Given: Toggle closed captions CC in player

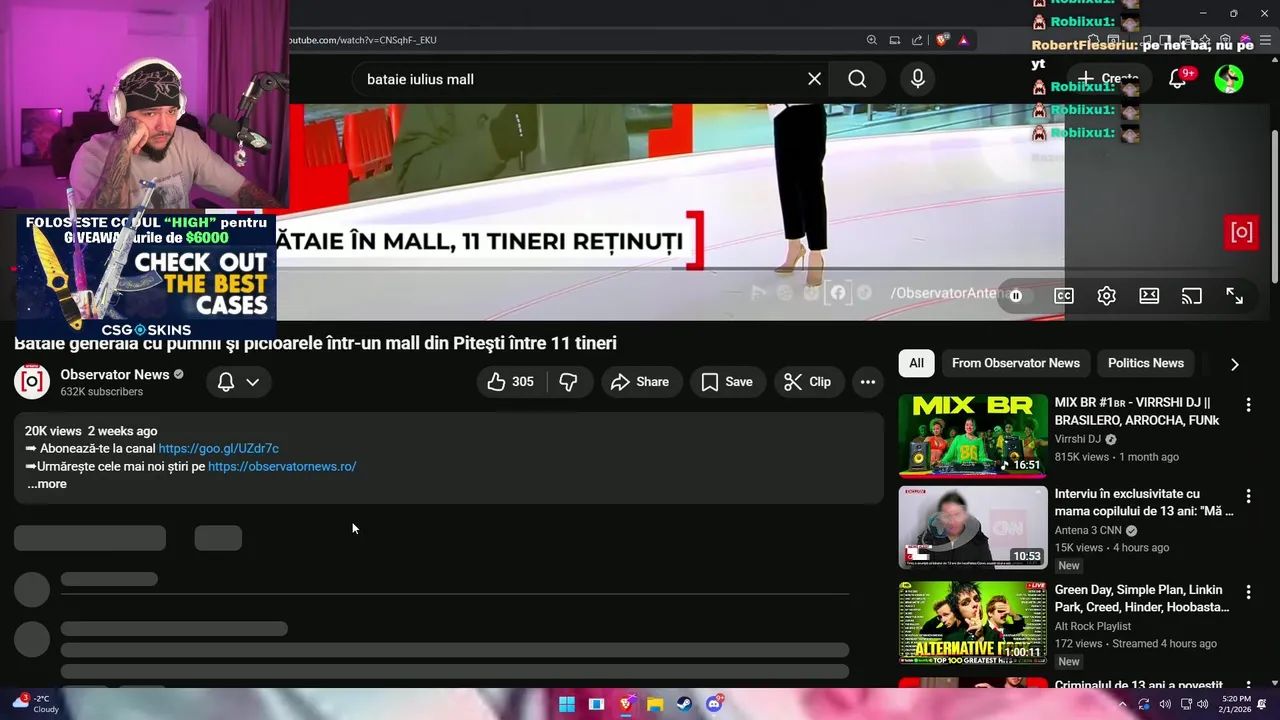Looking at the screenshot, I should click(1064, 296).
